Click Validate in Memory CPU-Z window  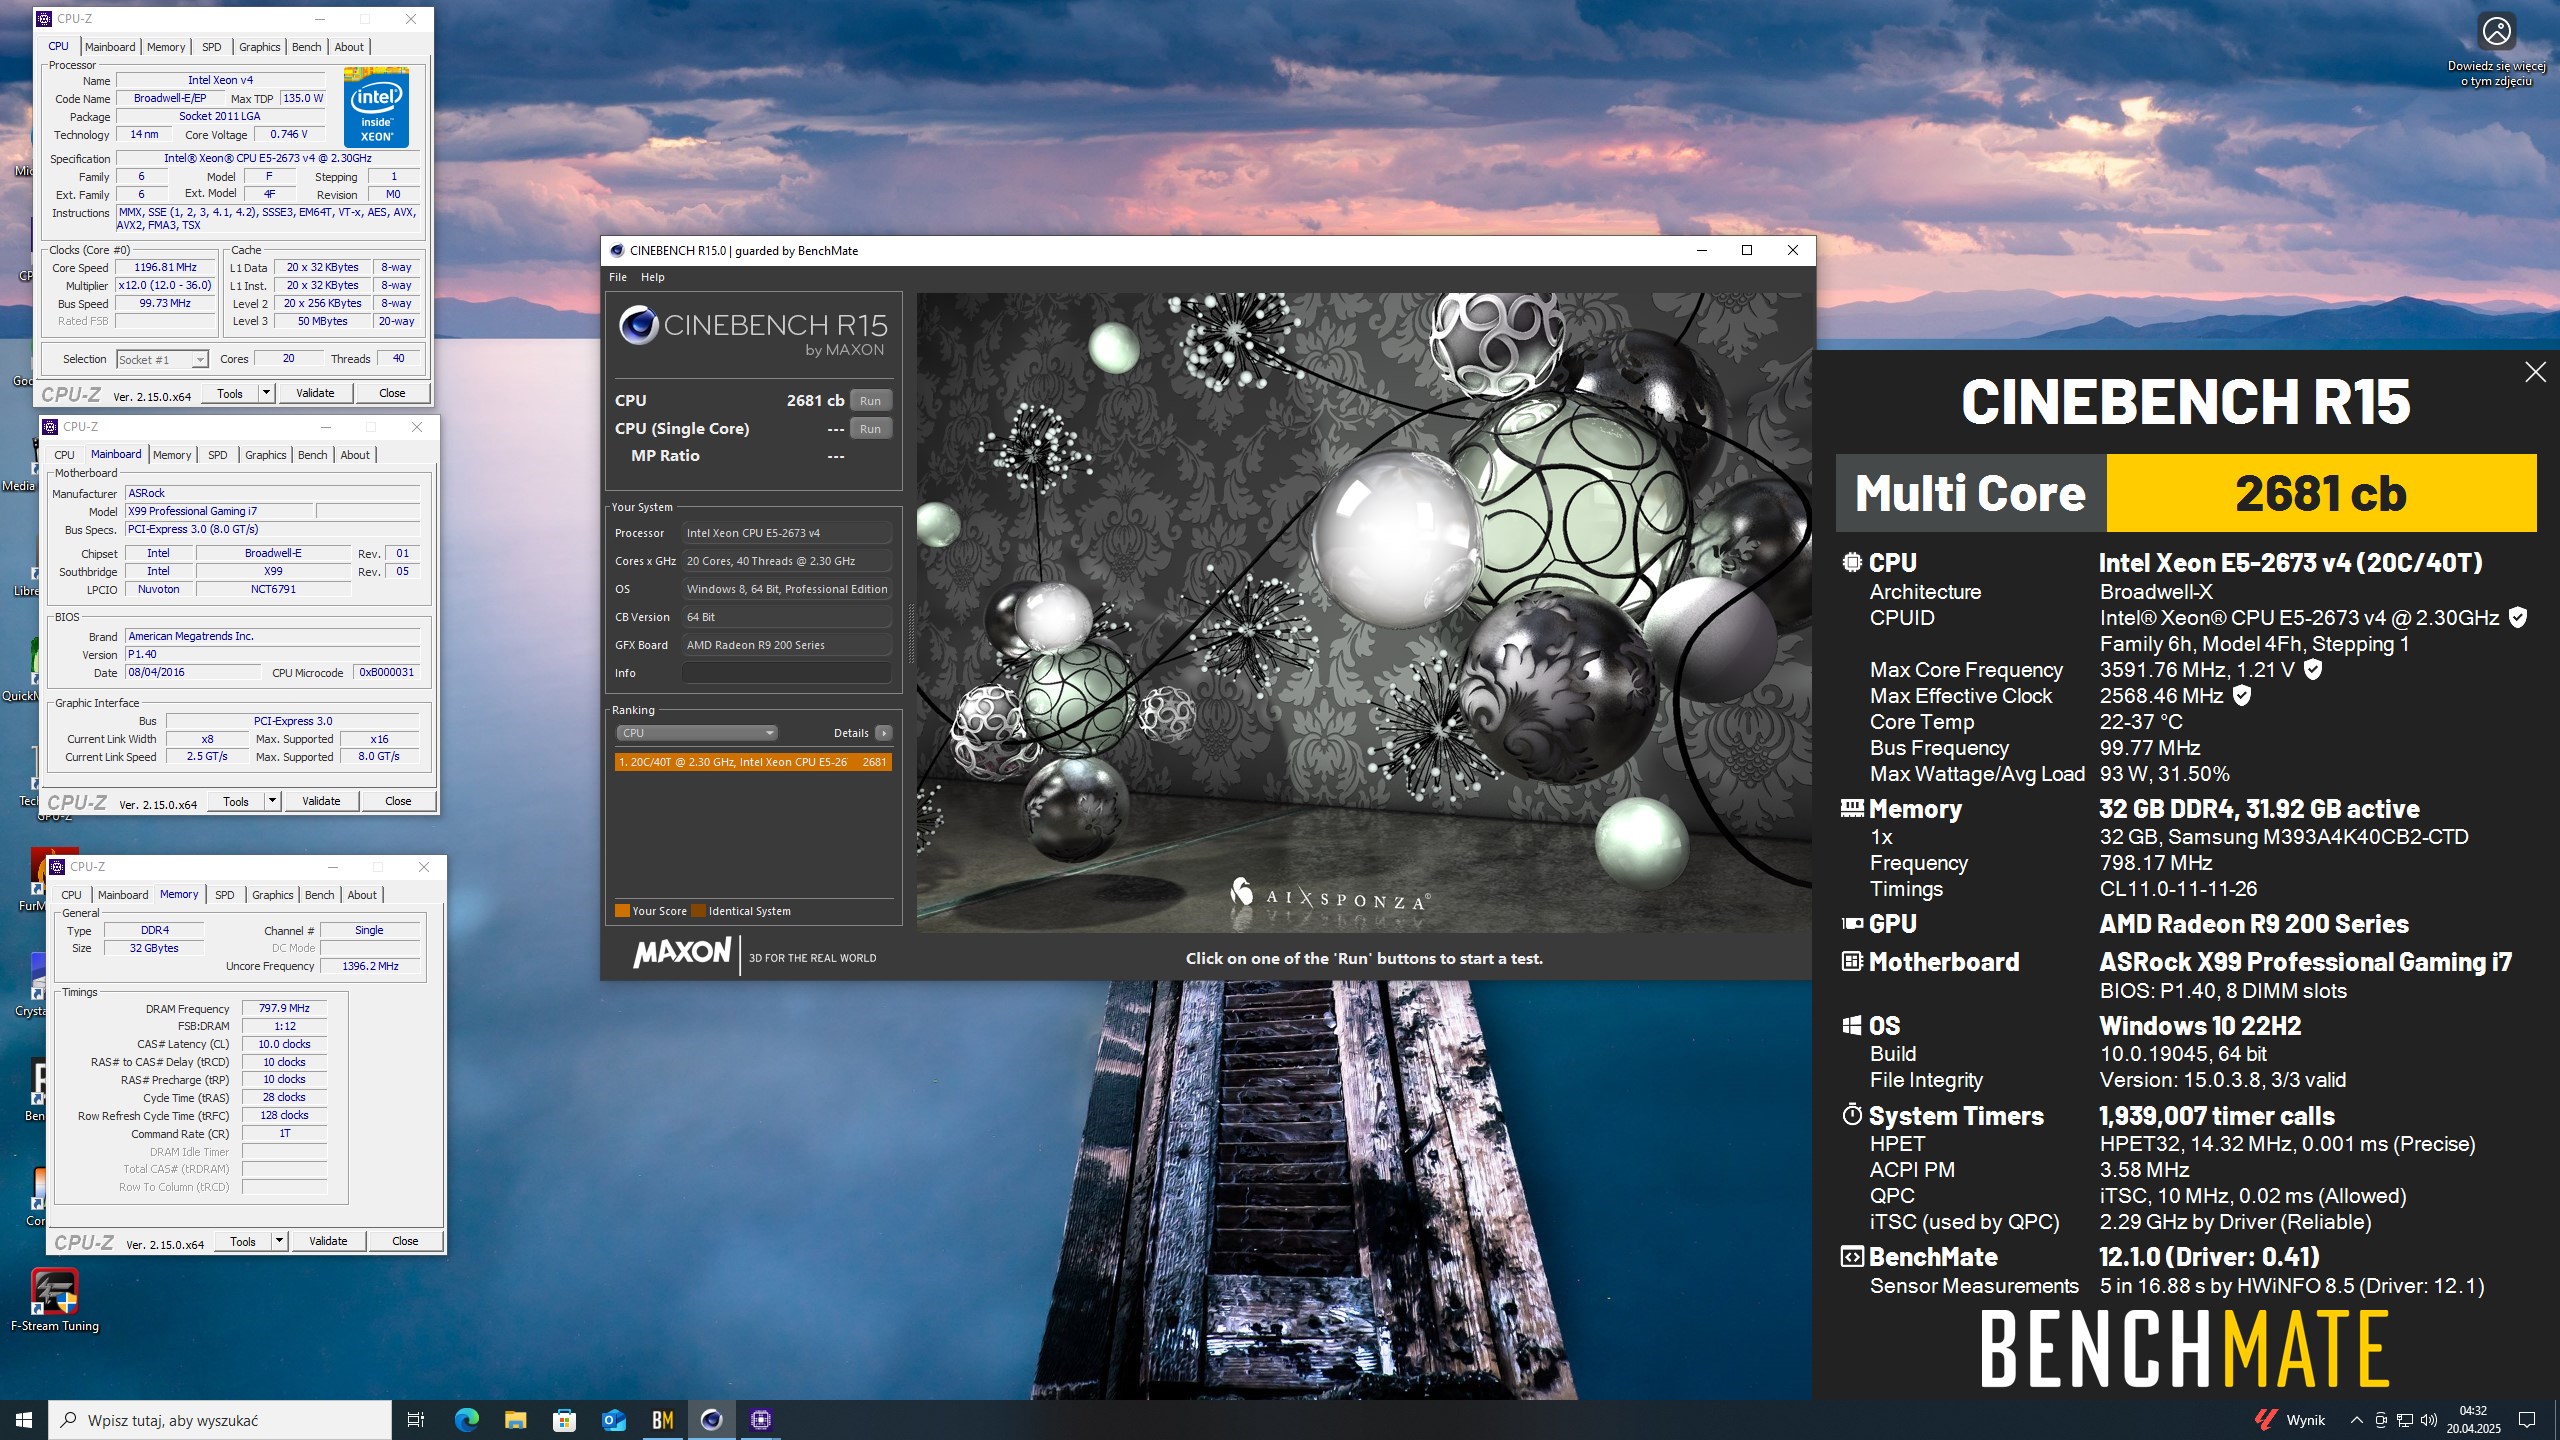[x=328, y=1241]
